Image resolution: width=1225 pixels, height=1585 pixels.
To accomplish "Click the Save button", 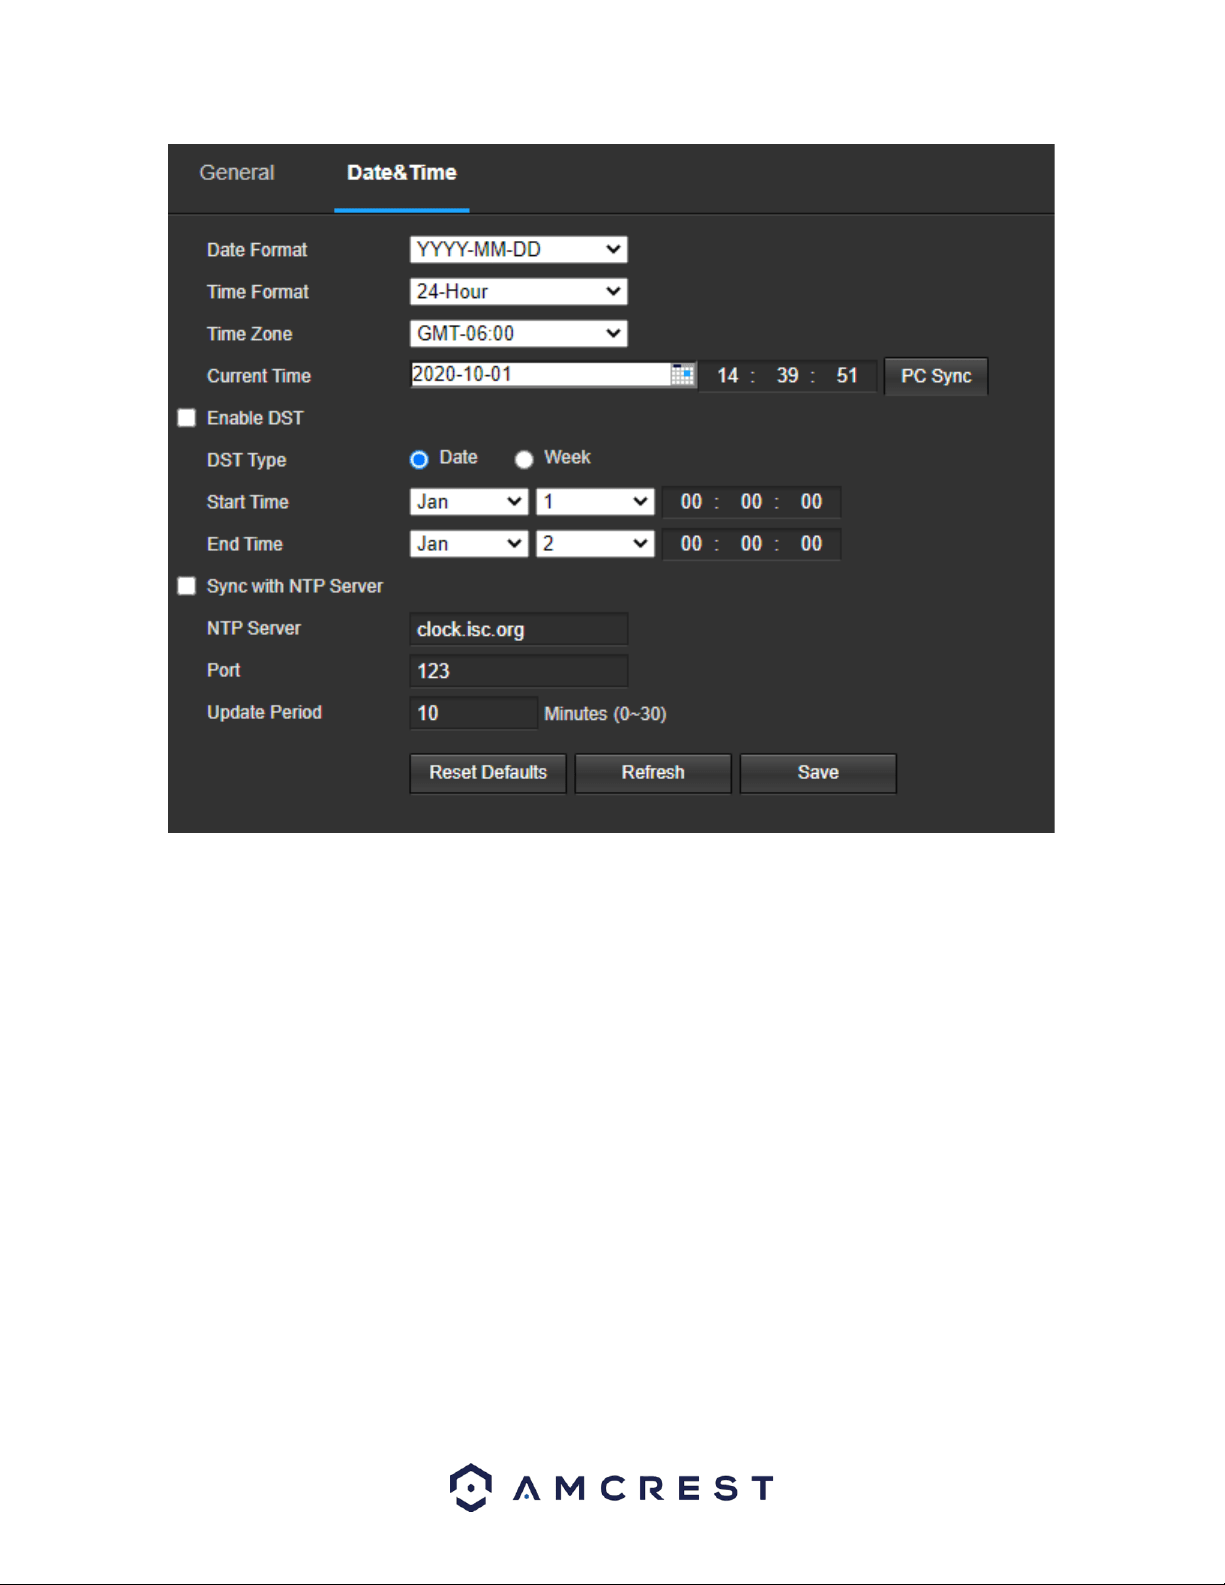I will pos(818,773).
